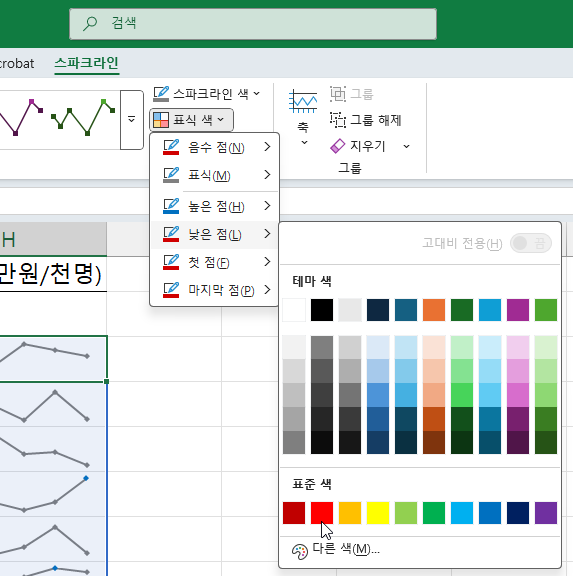Open the 높은 점(H) submenu

click(x=215, y=206)
